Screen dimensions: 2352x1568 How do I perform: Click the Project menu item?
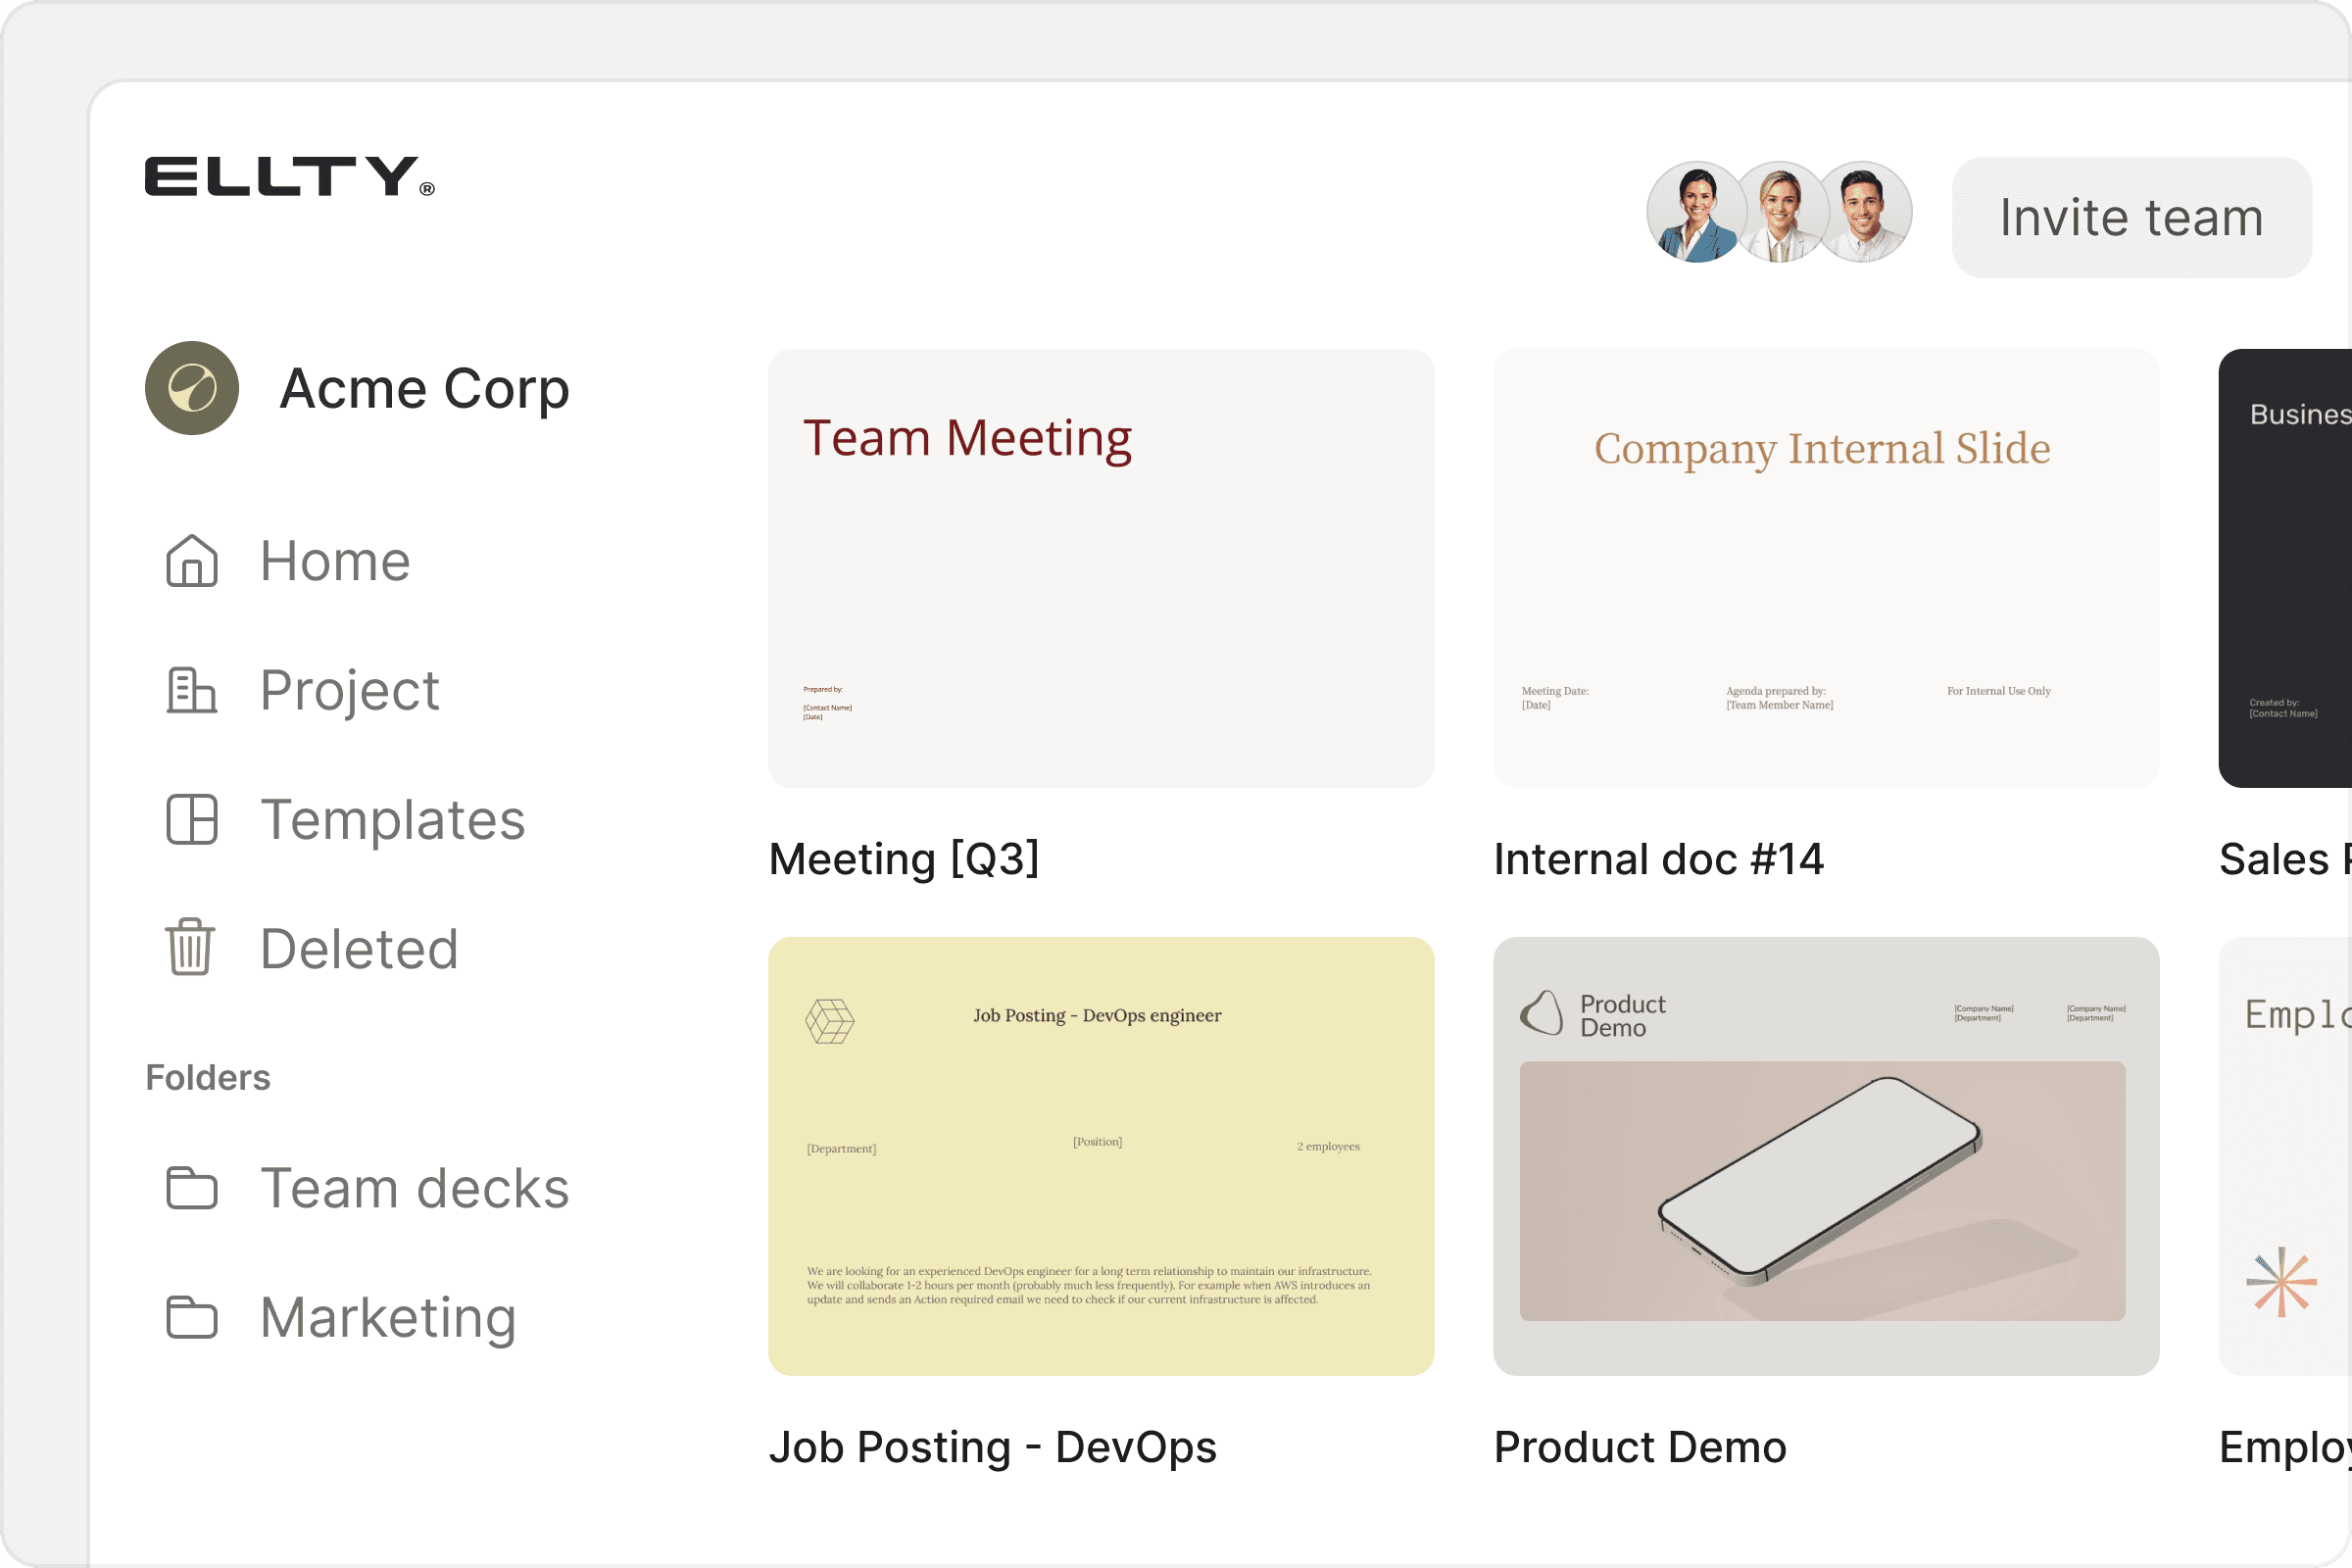[x=350, y=691]
